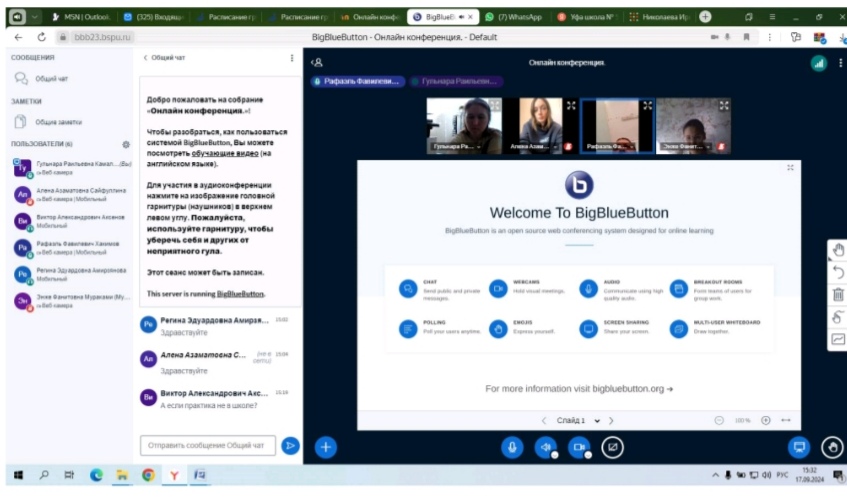The image size is (847, 502).
Task: Toggle webcam sharing button
Action: coord(578,447)
